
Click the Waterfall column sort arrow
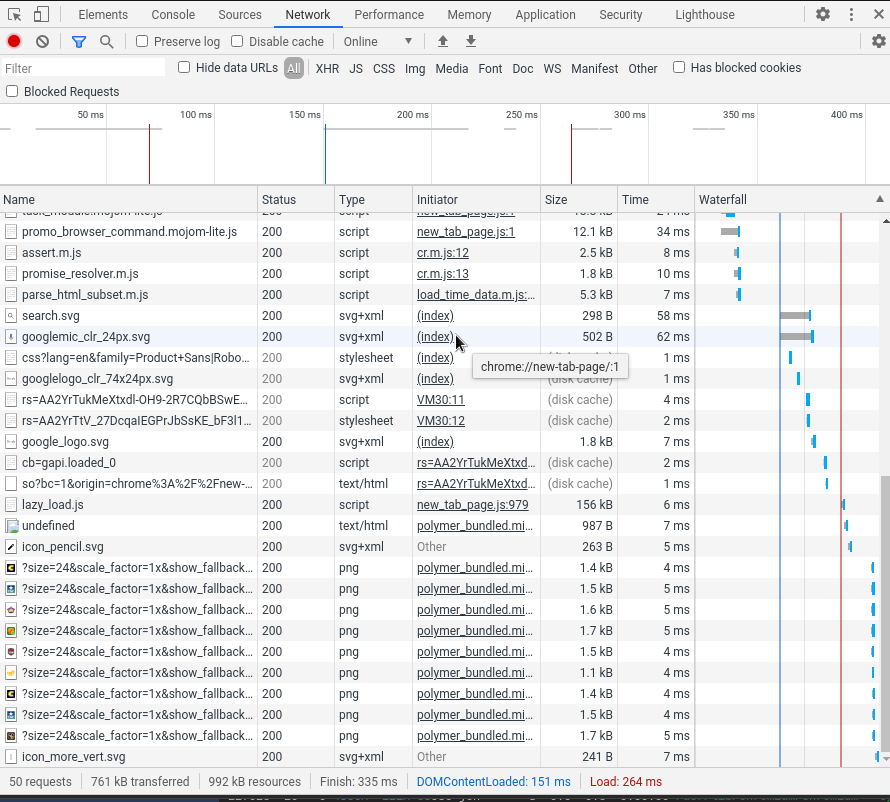pyautogui.click(x=879, y=200)
